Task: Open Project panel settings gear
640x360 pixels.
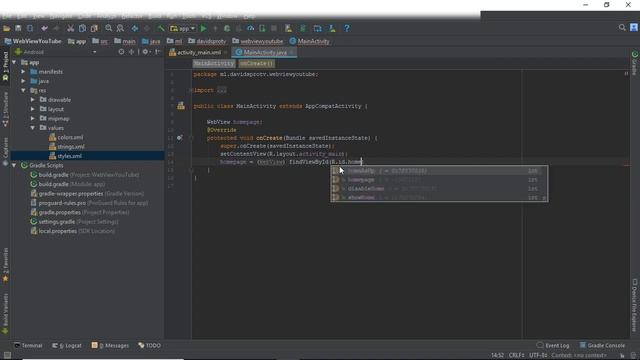Action: 145,52
